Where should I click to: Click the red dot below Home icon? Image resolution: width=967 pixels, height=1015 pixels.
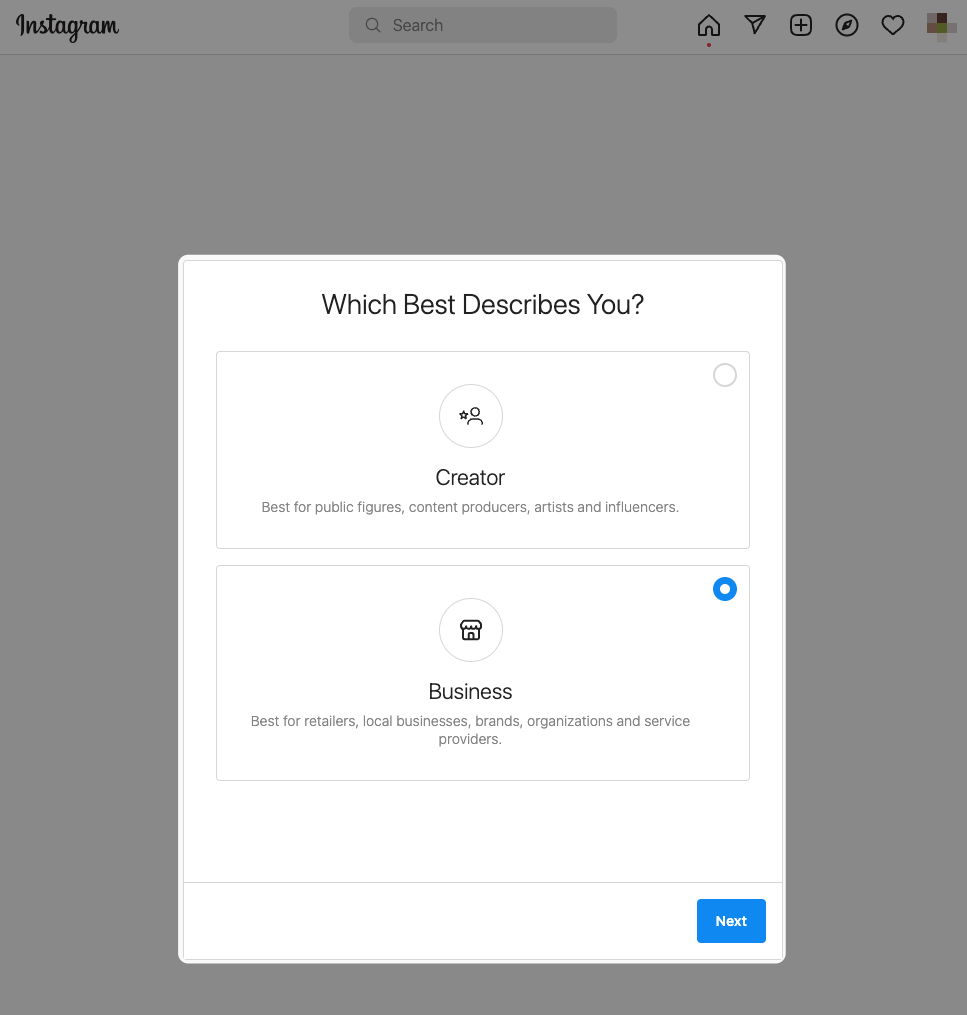click(x=708, y=45)
